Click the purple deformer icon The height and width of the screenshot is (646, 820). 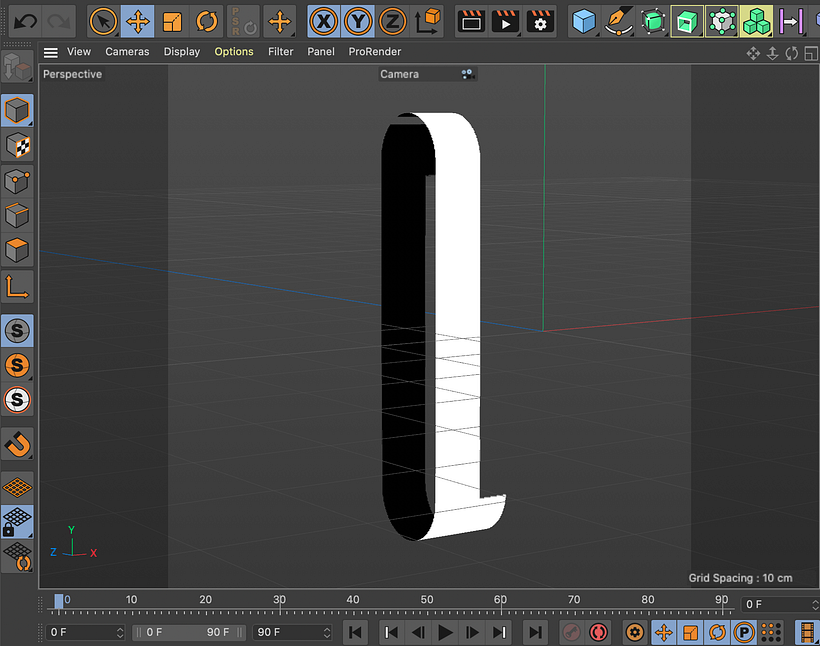(791, 21)
